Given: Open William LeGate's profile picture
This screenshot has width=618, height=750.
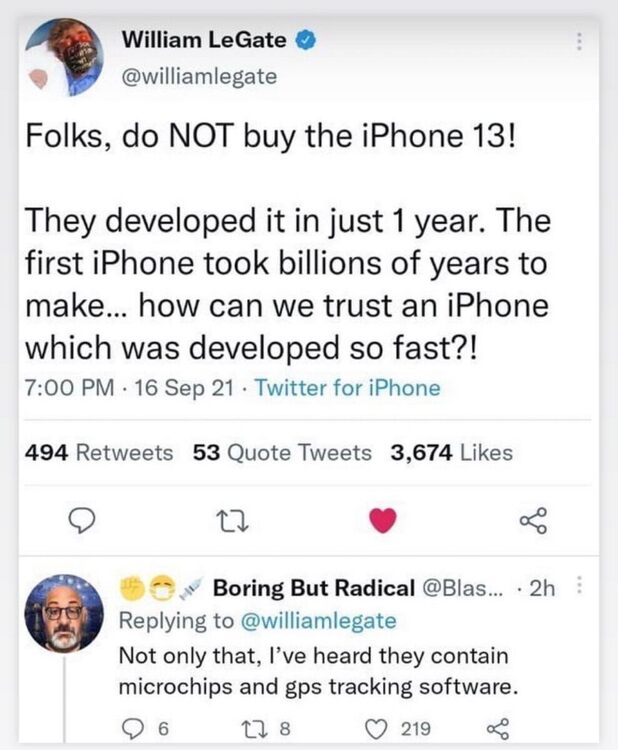Looking at the screenshot, I should point(64,57).
